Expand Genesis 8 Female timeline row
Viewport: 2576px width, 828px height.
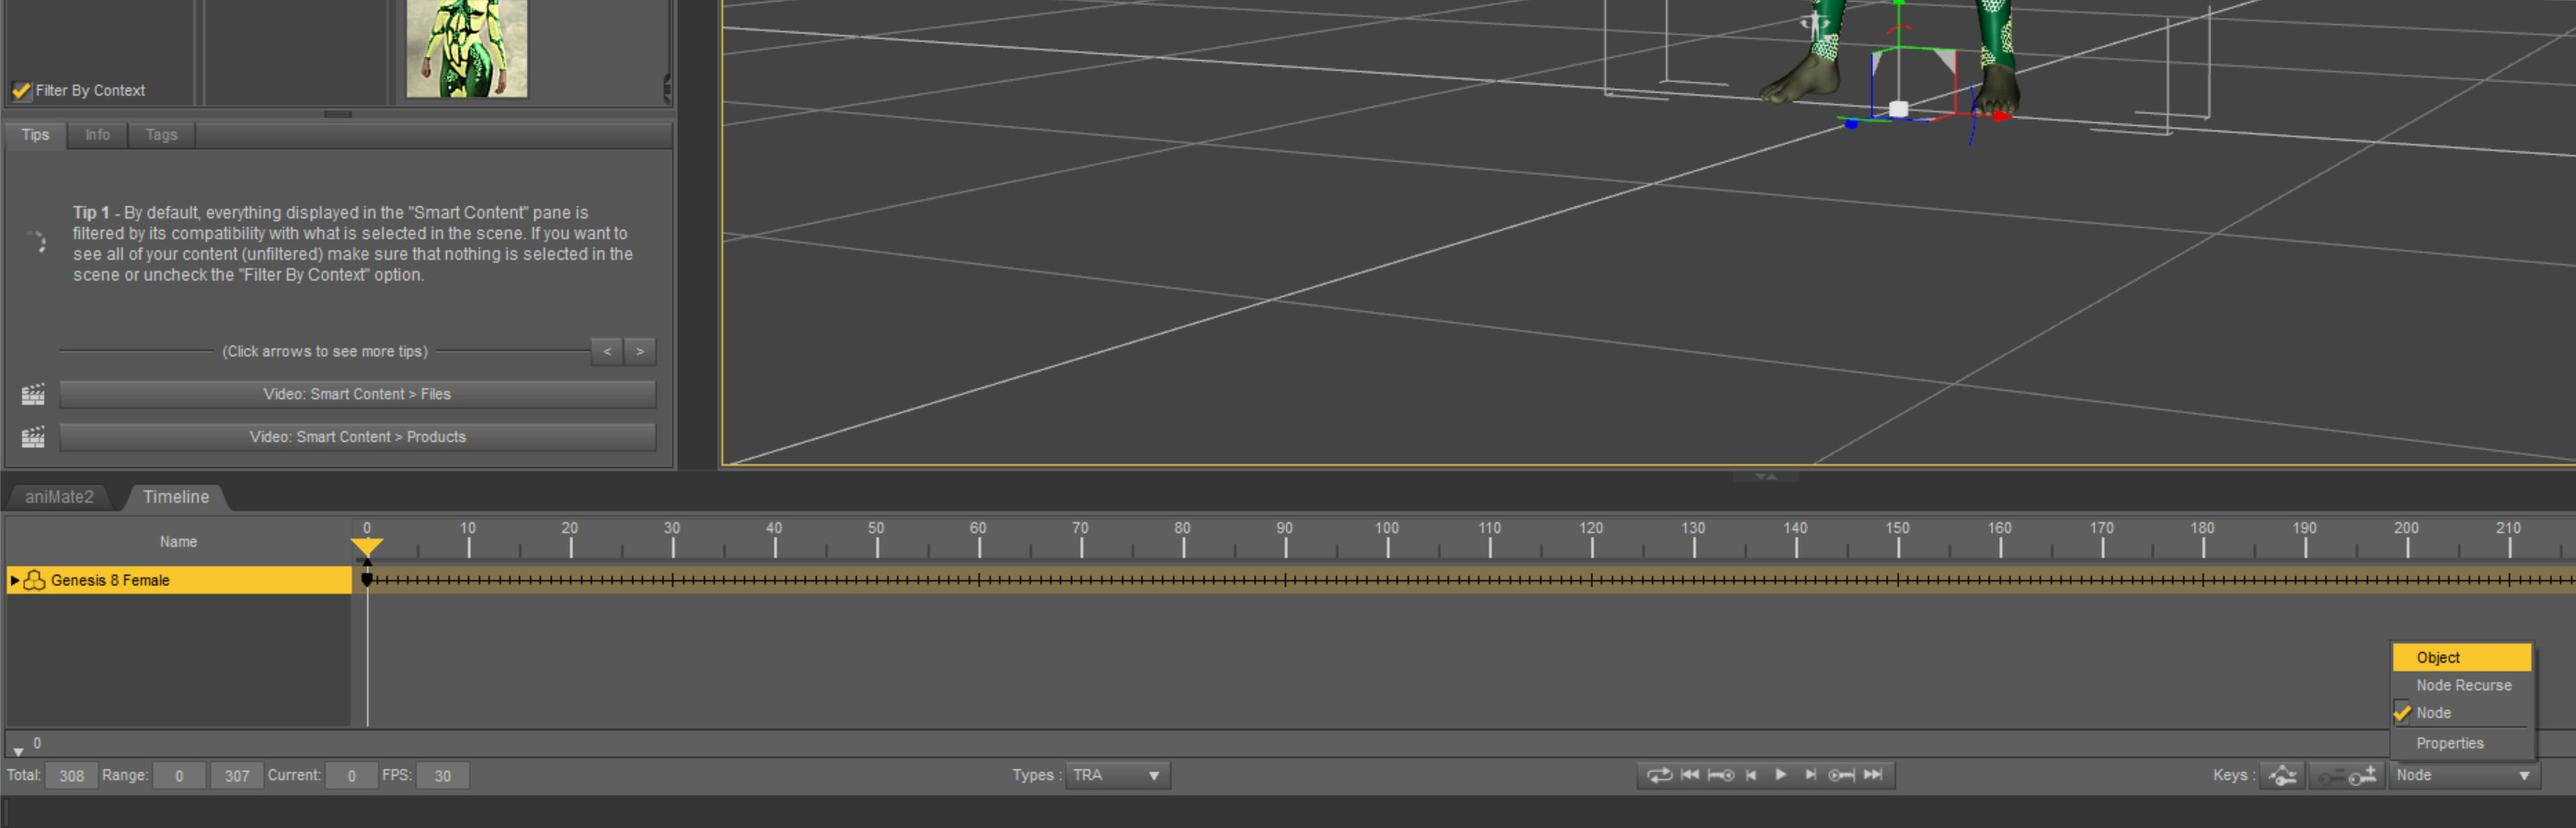(14, 581)
